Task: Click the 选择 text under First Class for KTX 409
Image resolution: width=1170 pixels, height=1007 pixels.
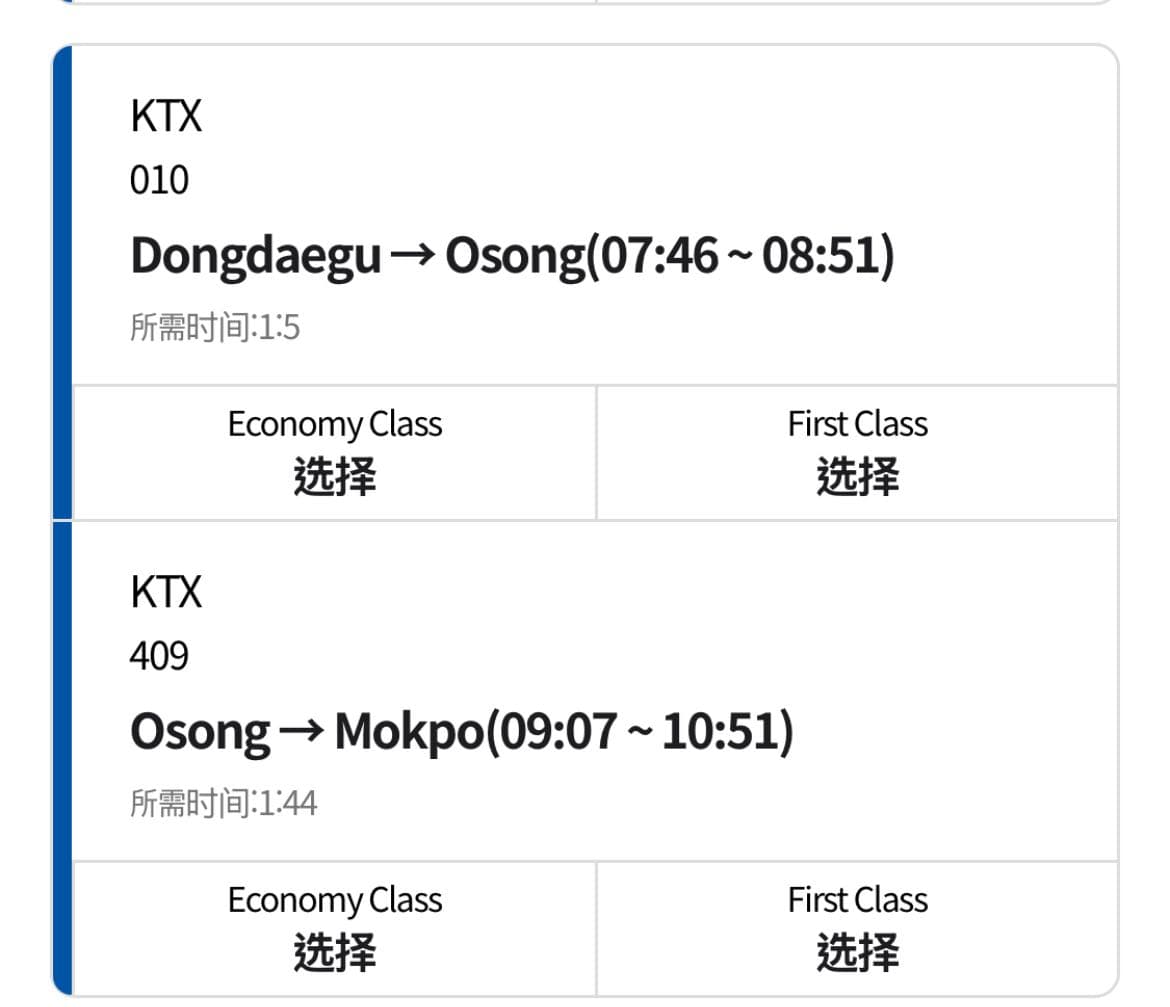Action: (x=858, y=952)
